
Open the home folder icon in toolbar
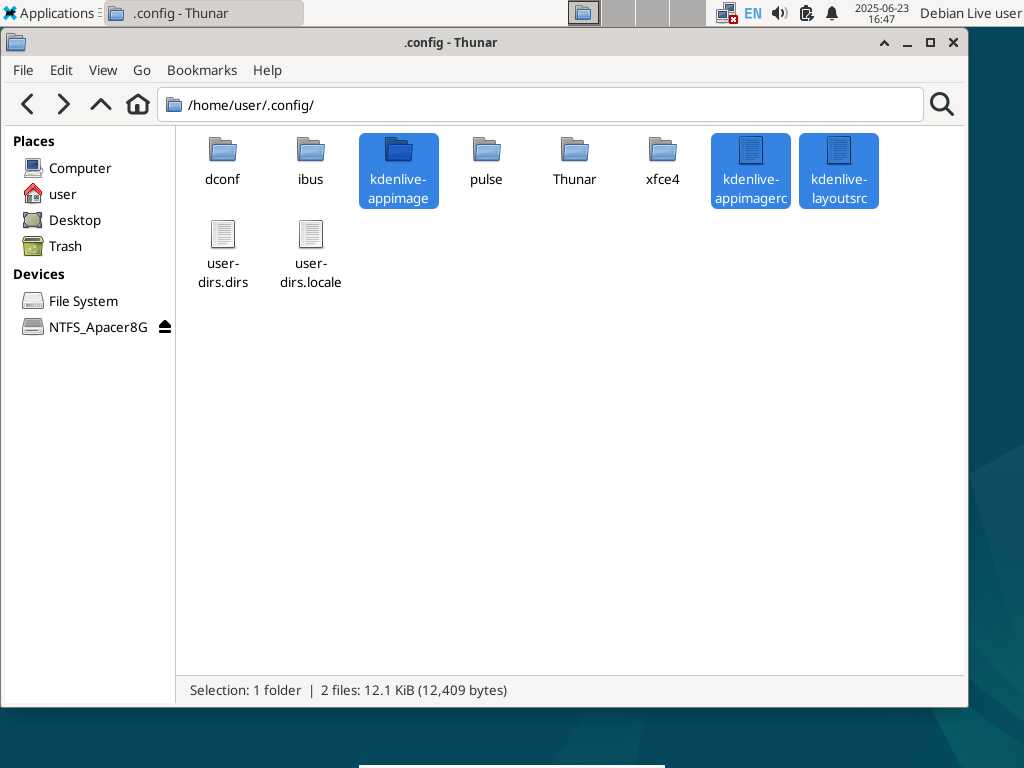138,104
